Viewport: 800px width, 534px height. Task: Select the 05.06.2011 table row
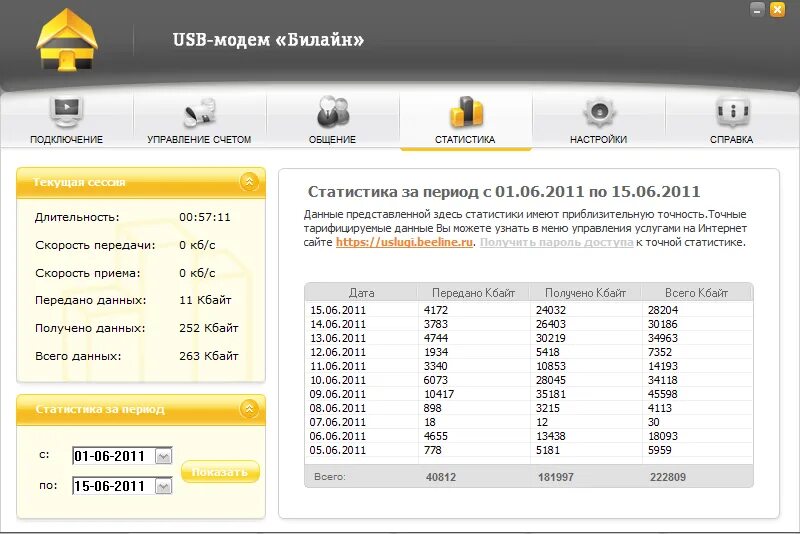tap(529, 450)
